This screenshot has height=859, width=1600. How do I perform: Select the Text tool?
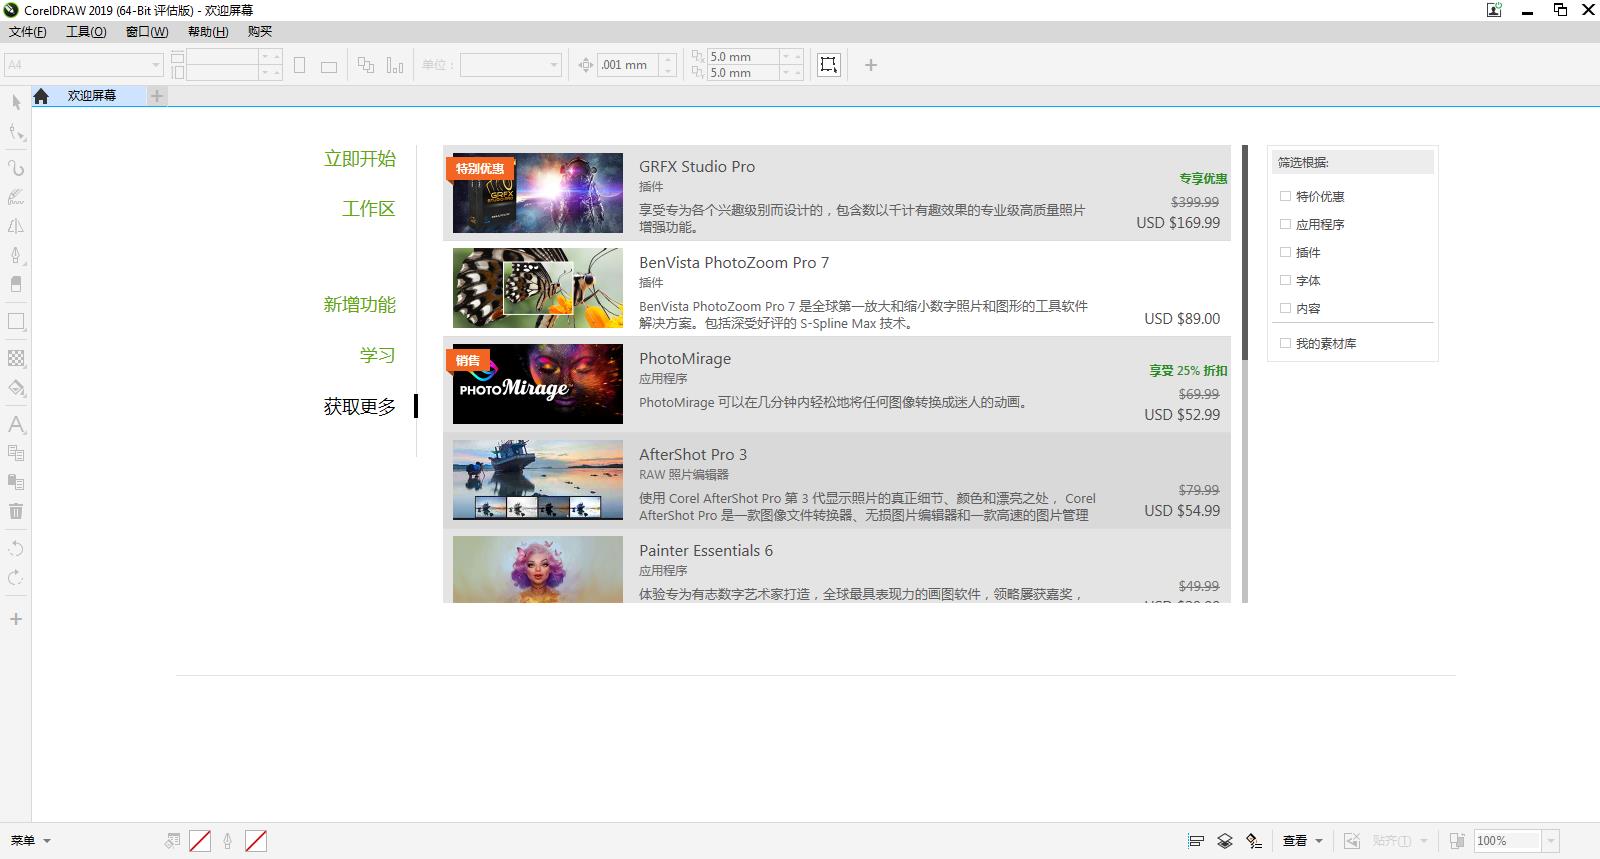coord(16,425)
